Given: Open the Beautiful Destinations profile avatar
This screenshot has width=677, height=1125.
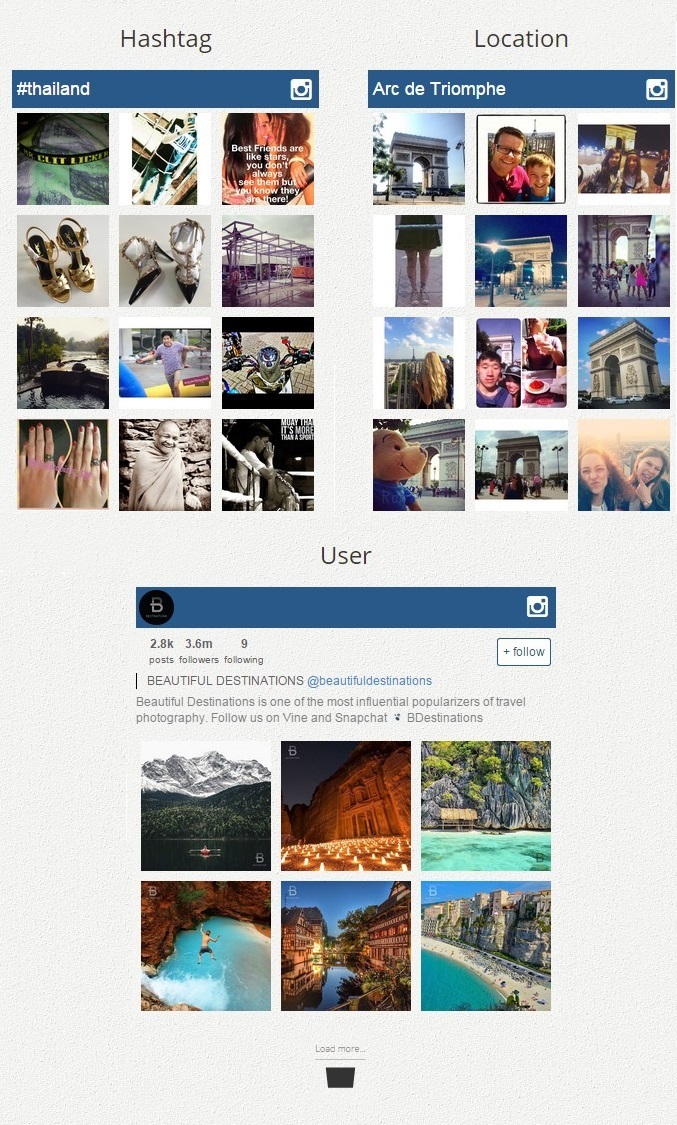Looking at the screenshot, I should (156, 608).
